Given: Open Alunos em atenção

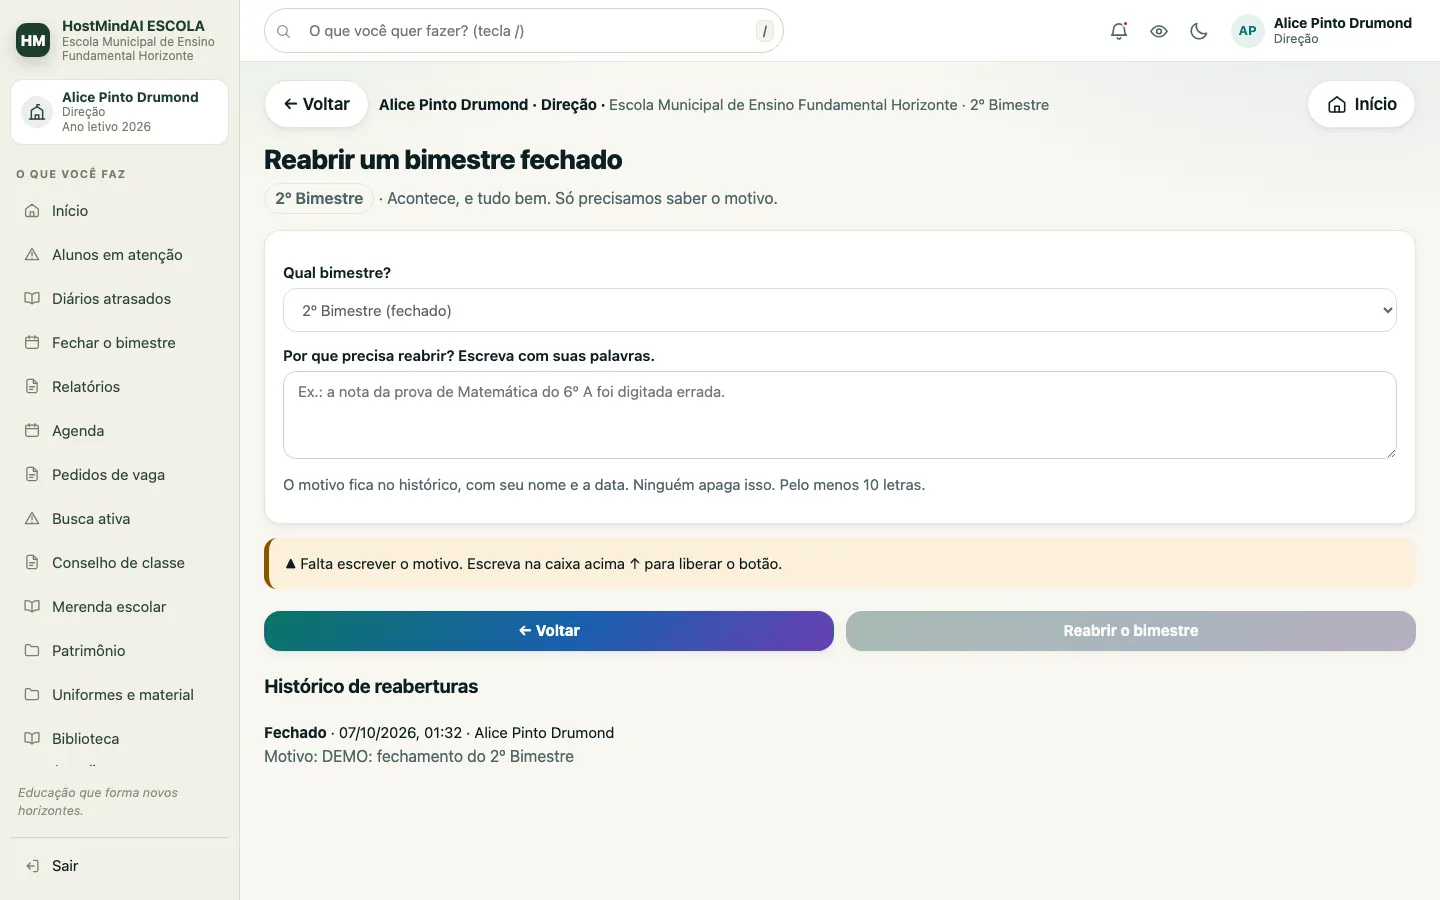Looking at the screenshot, I should pyautogui.click(x=120, y=255).
